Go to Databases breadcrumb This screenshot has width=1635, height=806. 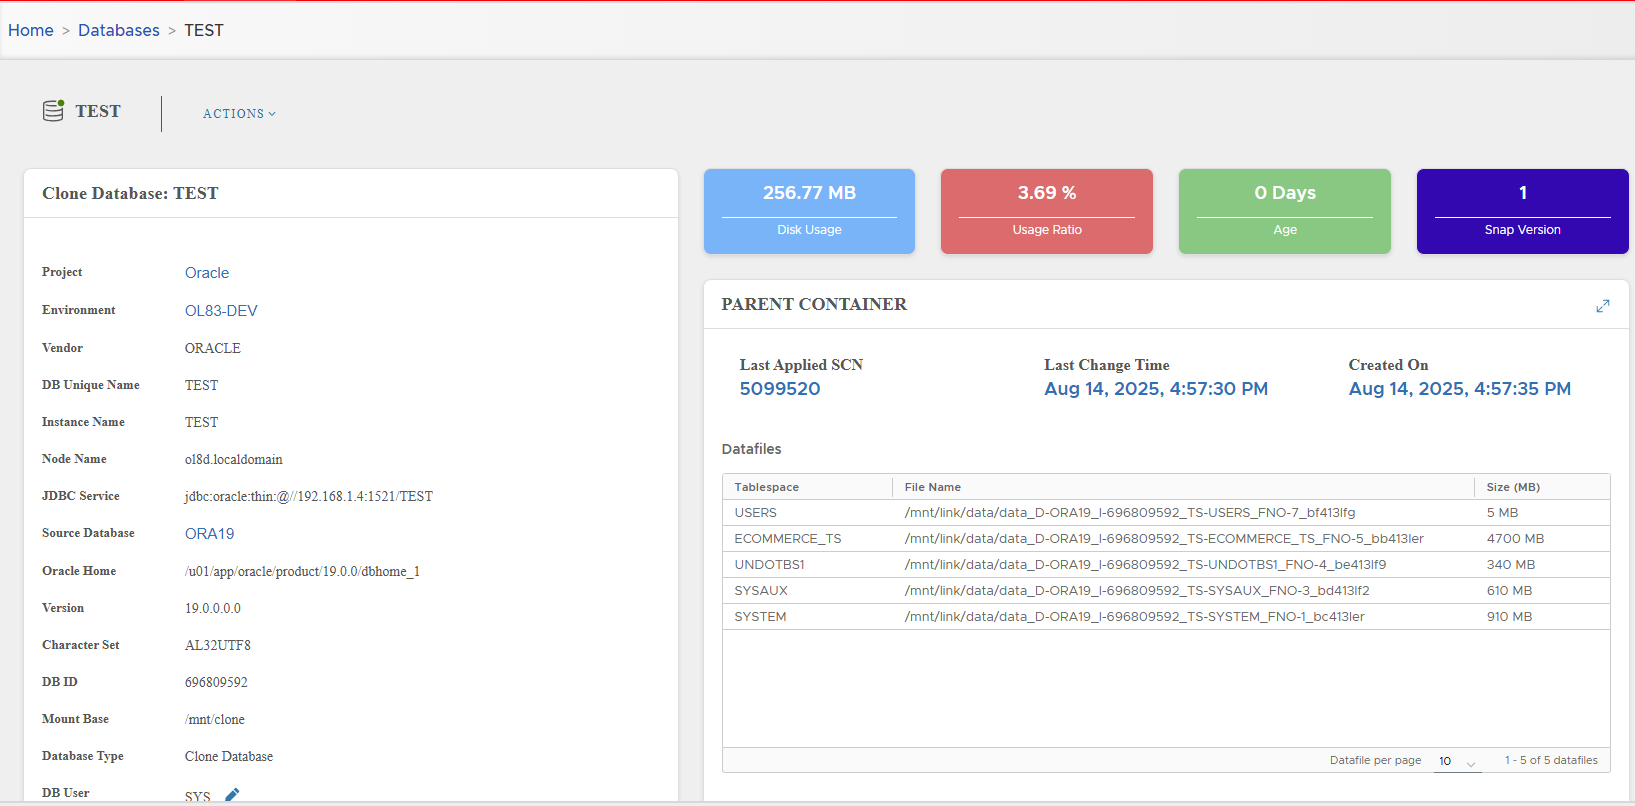(119, 30)
